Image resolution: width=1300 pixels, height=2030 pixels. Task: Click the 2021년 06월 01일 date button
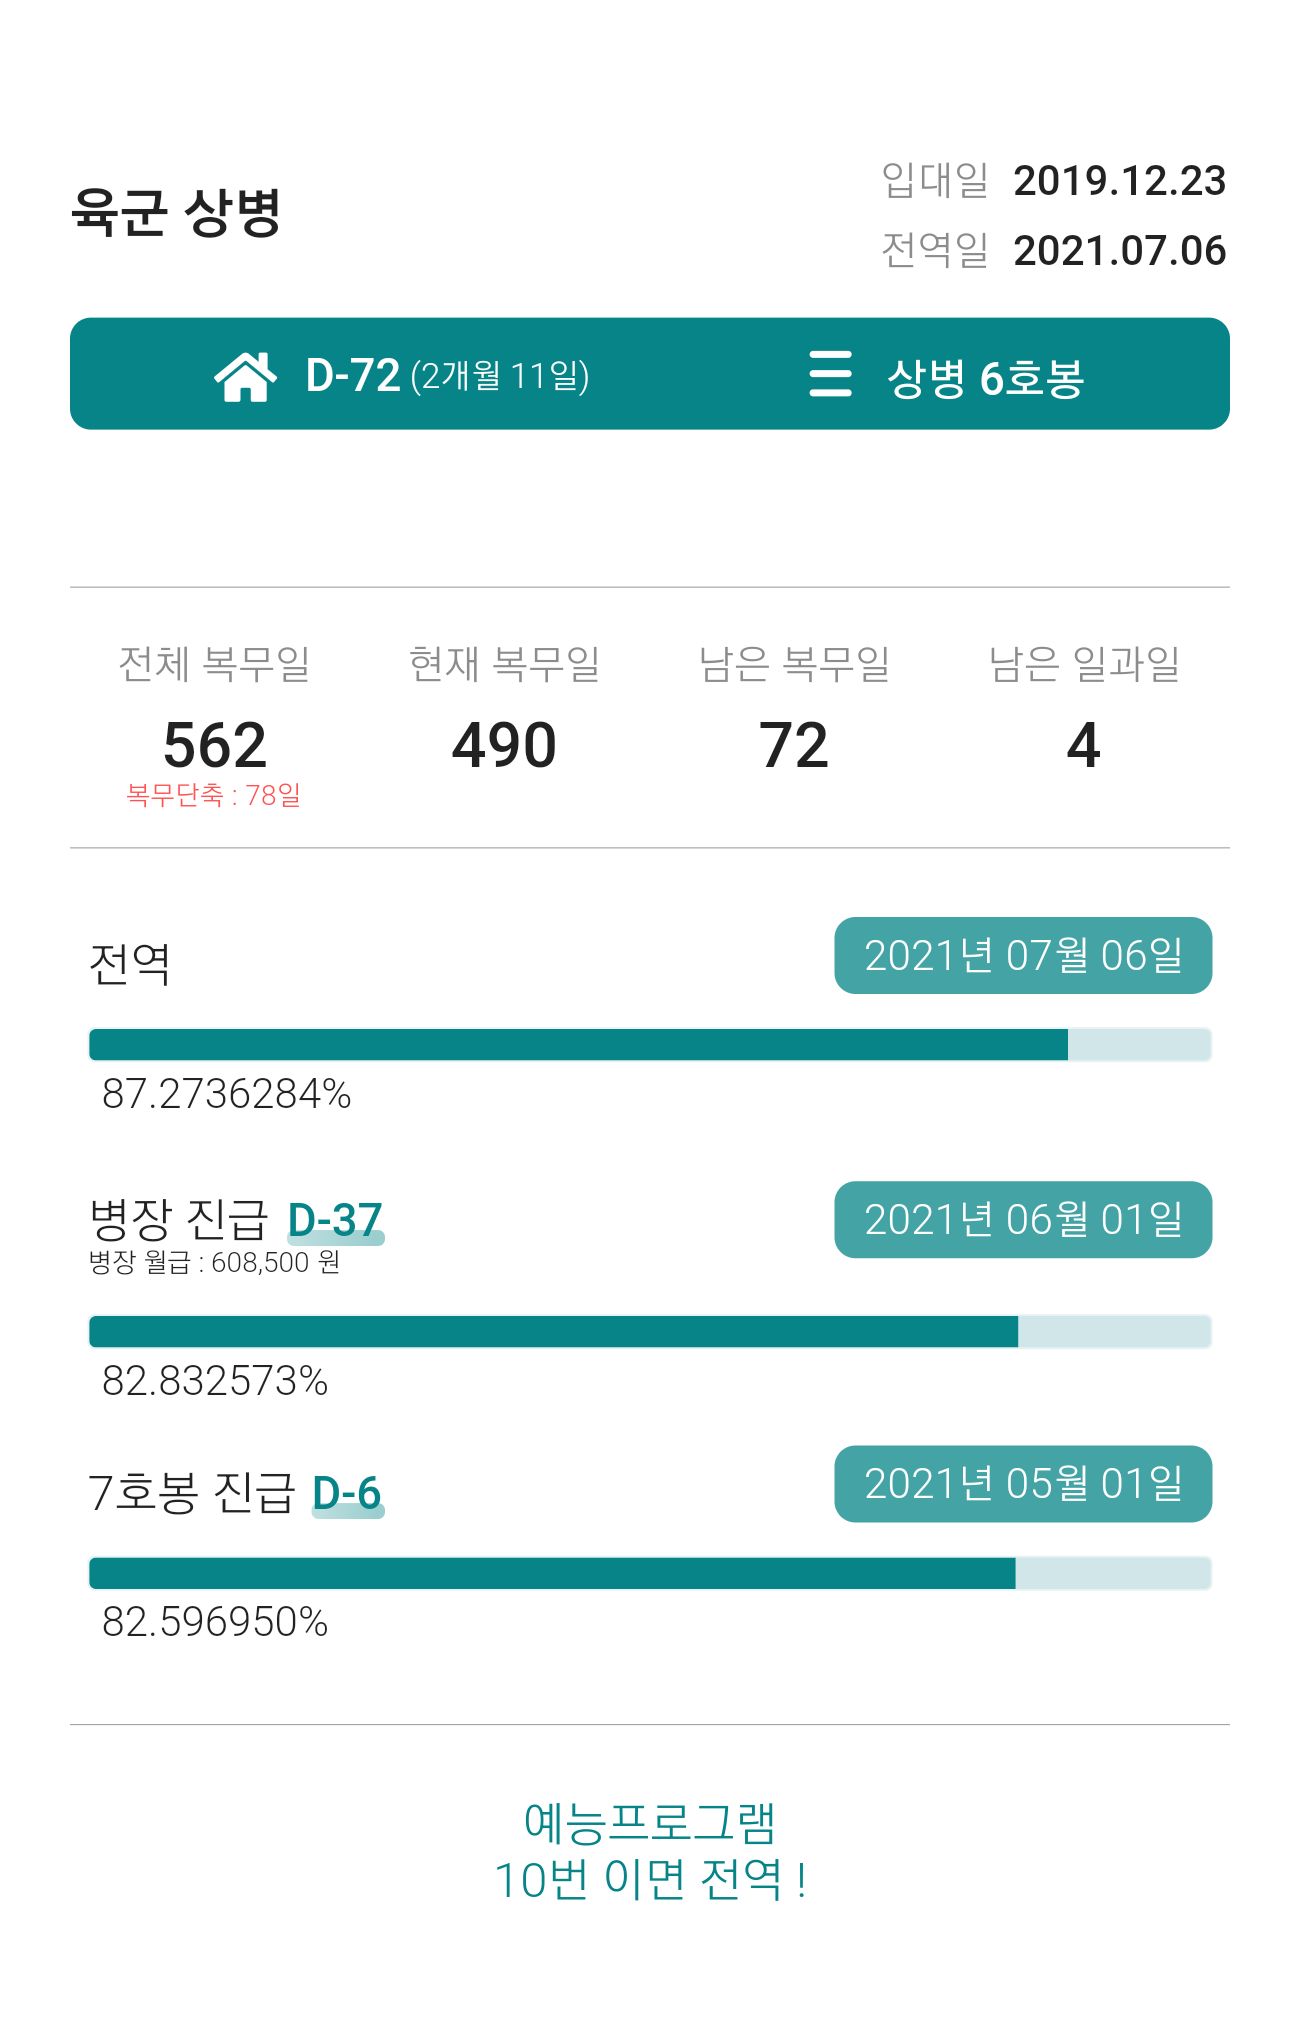1023,1219
